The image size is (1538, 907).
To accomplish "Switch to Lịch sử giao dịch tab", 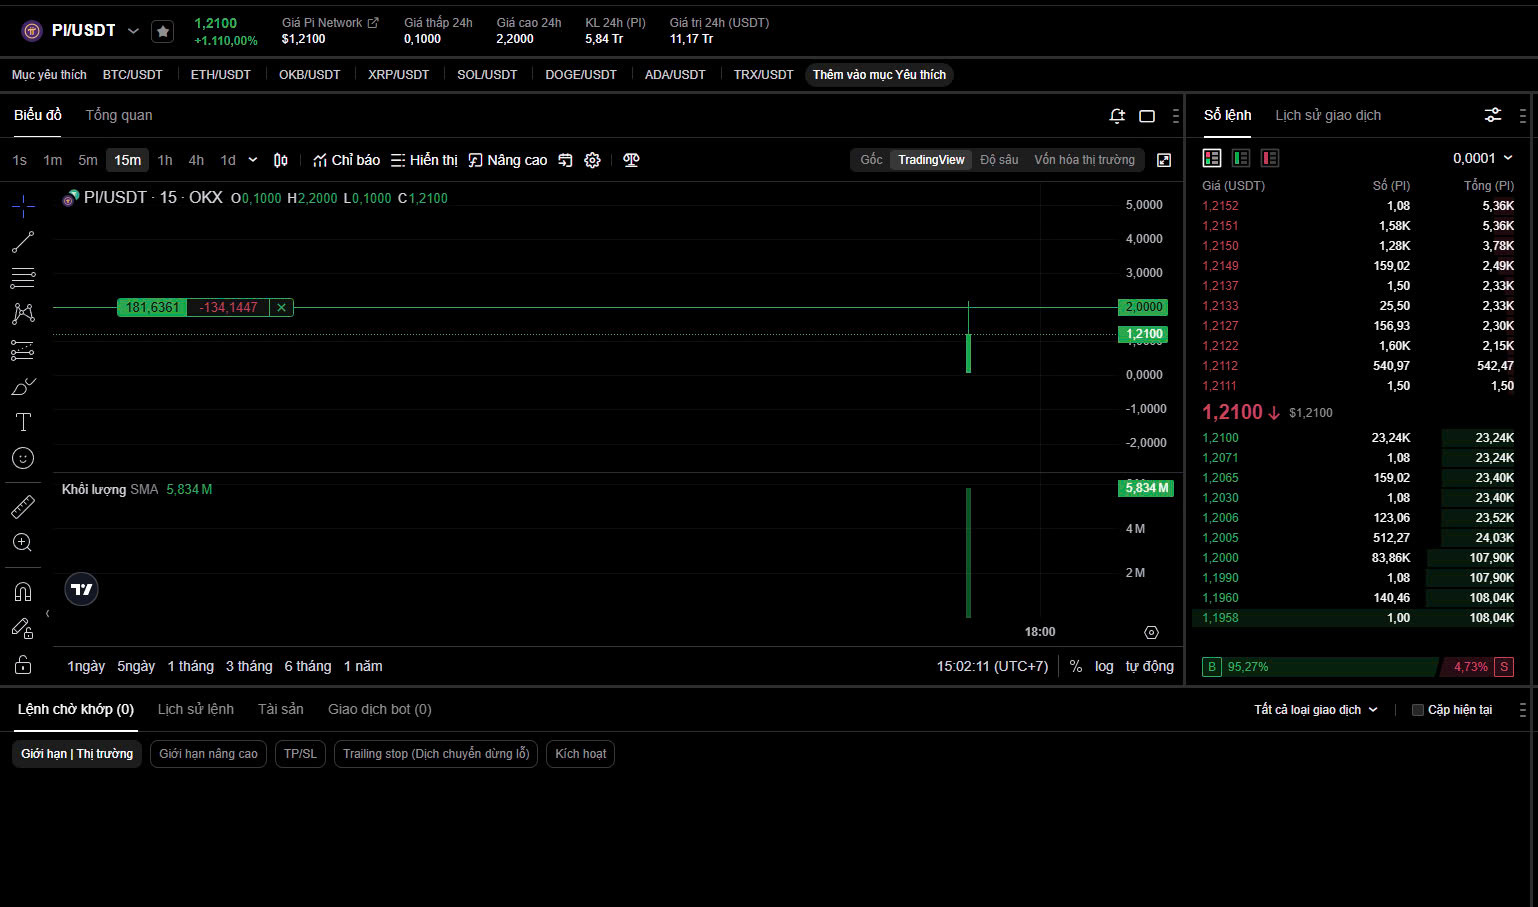I will [x=1328, y=115].
